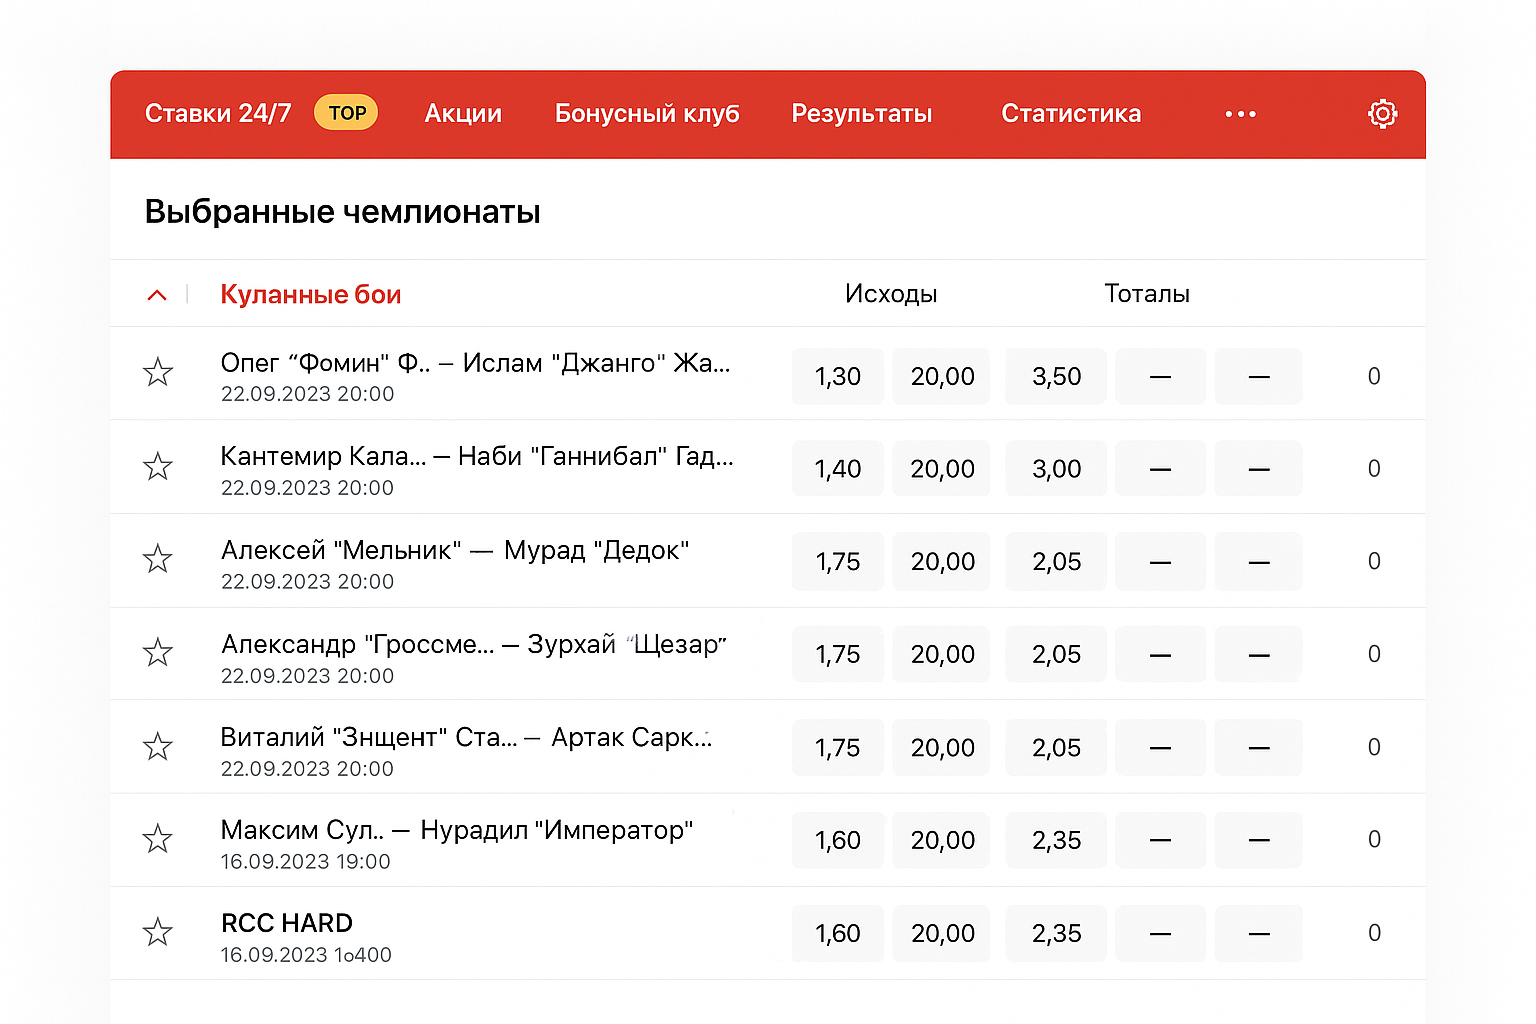Pick 3,00 odds in Кантемир Кала... row
The image size is (1536, 1024).
pos(1056,469)
